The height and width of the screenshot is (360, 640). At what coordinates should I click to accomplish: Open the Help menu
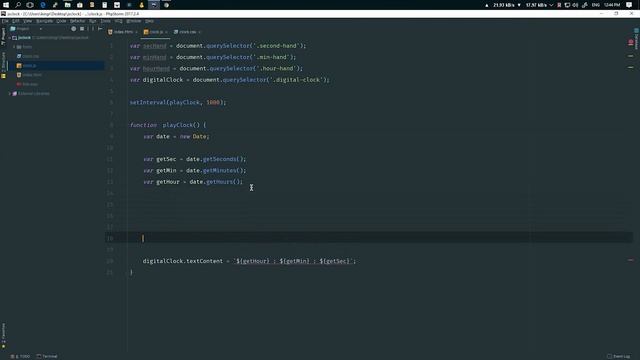click(149, 21)
